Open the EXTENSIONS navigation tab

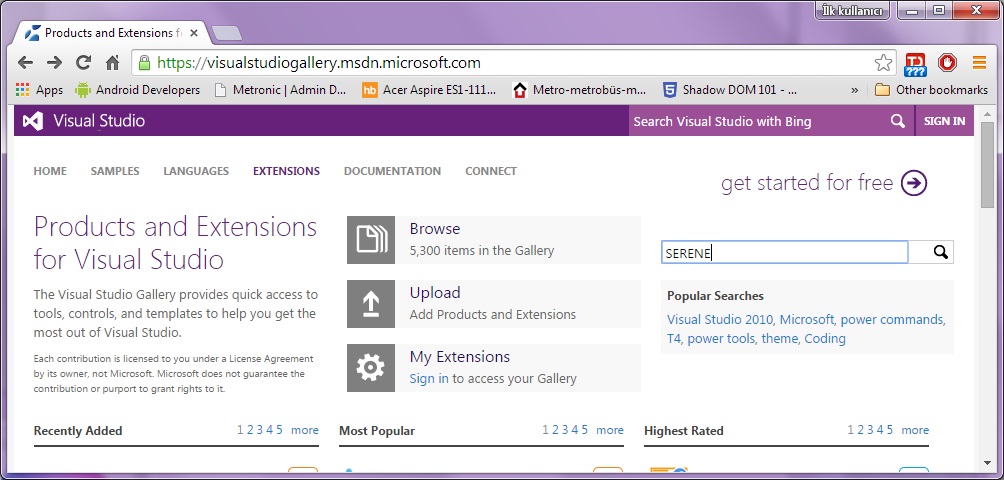click(286, 171)
